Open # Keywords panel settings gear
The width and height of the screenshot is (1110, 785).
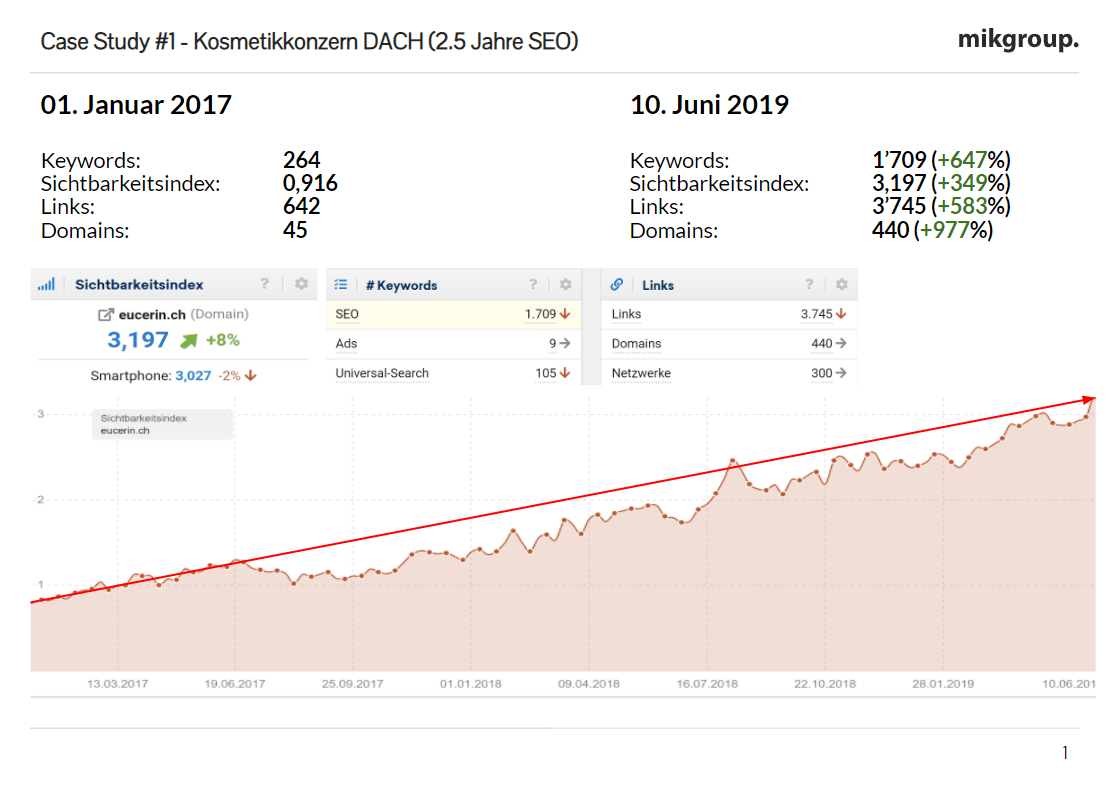(566, 285)
